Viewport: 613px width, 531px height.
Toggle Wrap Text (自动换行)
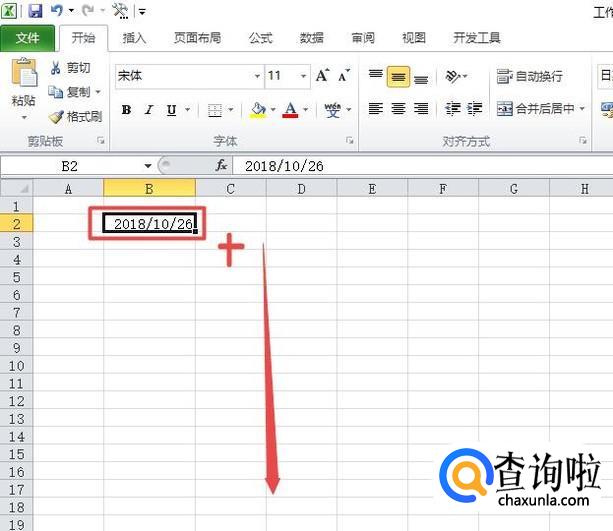505,76
